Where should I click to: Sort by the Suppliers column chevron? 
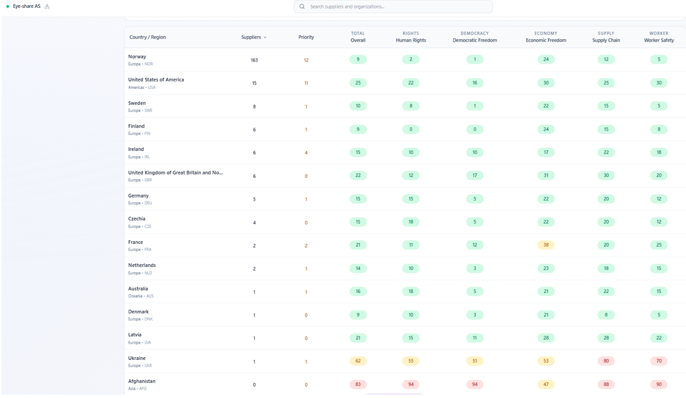[x=265, y=38]
